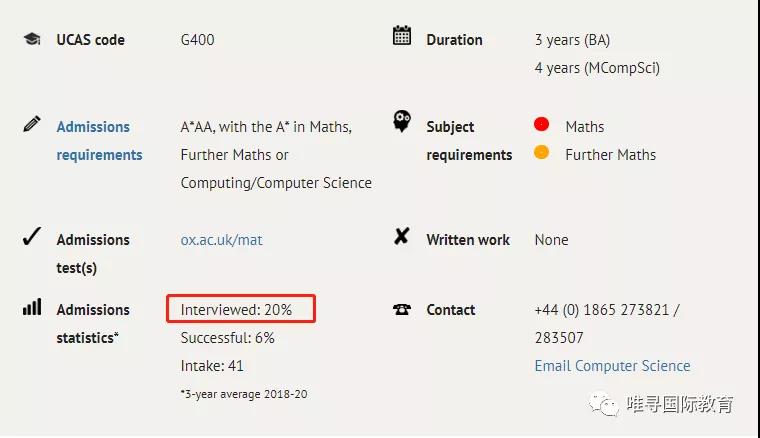Click the orange dot beside Further Maths

(x=541, y=152)
